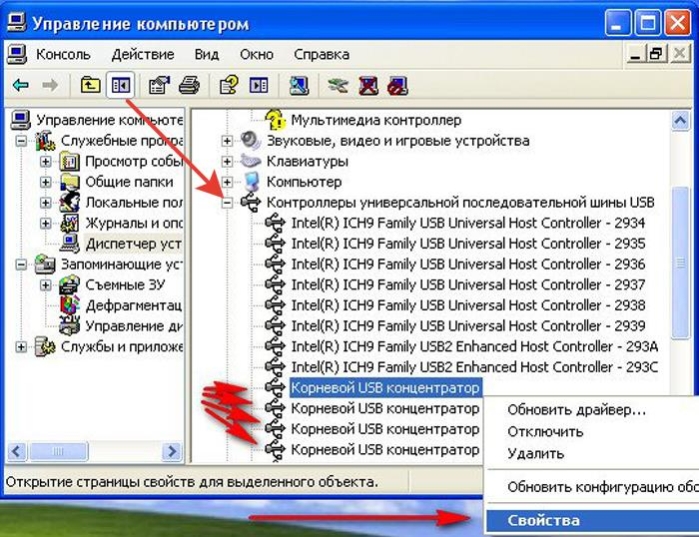
Task: Collapse the USB controllers (Контроллеры) node
Action: point(227,203)
